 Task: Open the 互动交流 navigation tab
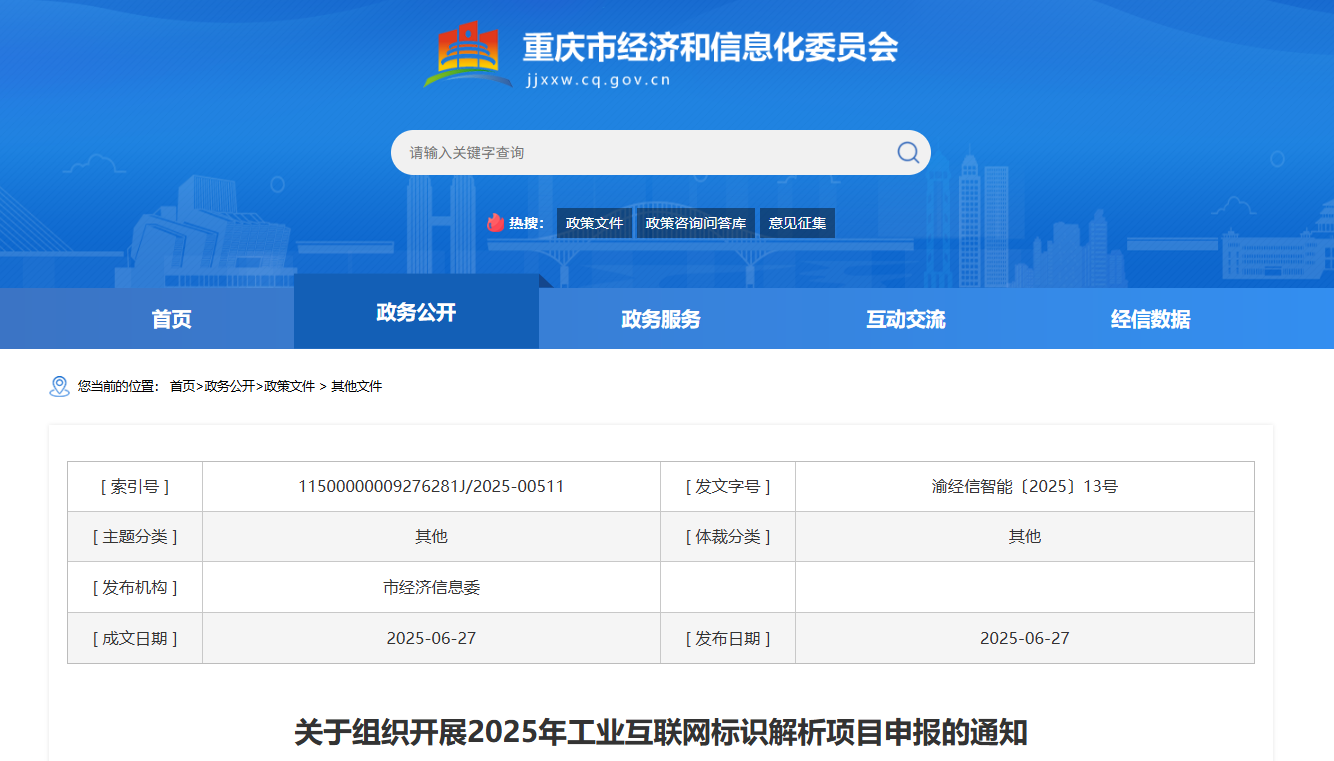pos(906,319)
